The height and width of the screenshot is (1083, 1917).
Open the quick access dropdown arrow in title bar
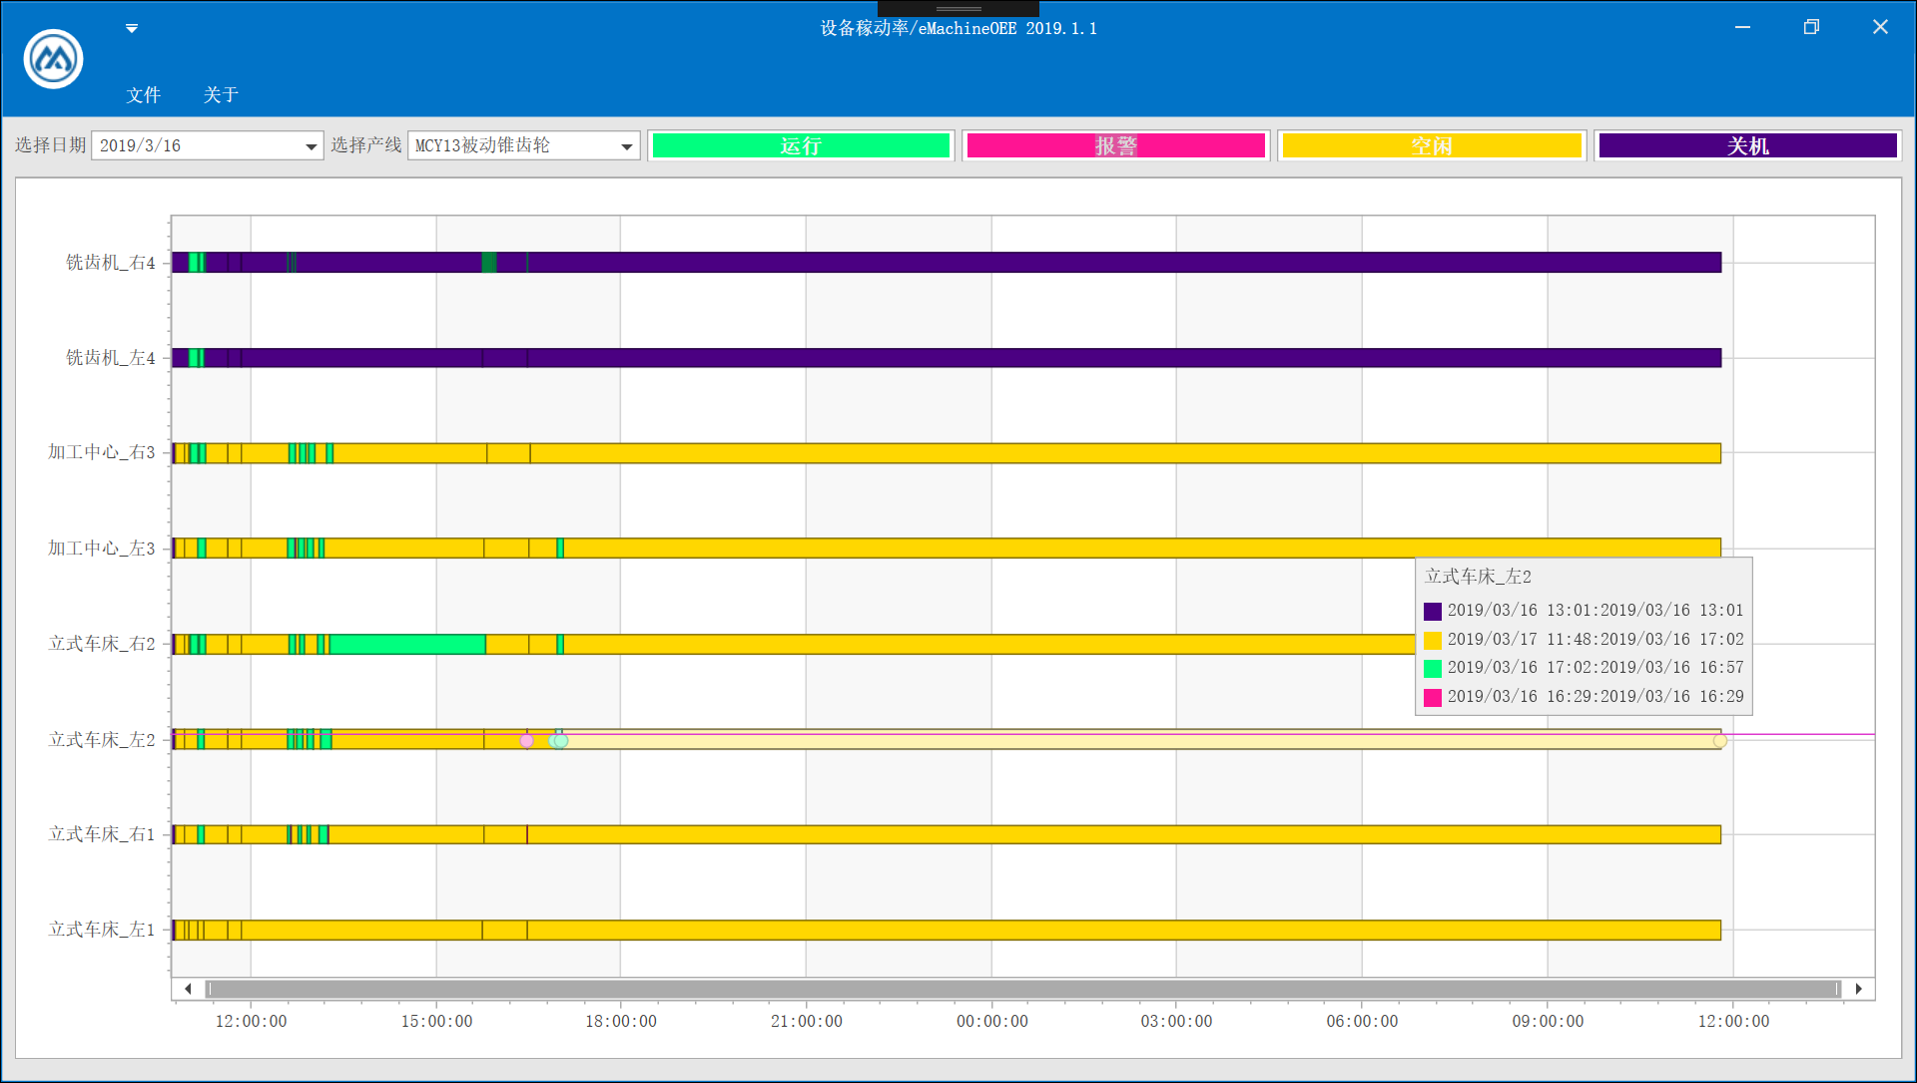pos(132,28)
